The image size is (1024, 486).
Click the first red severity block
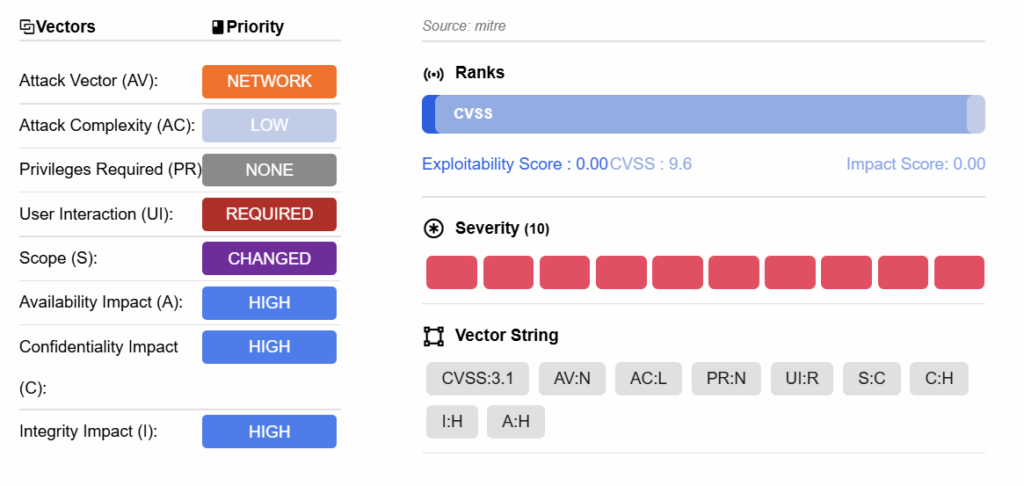click(x=451, y=272)
